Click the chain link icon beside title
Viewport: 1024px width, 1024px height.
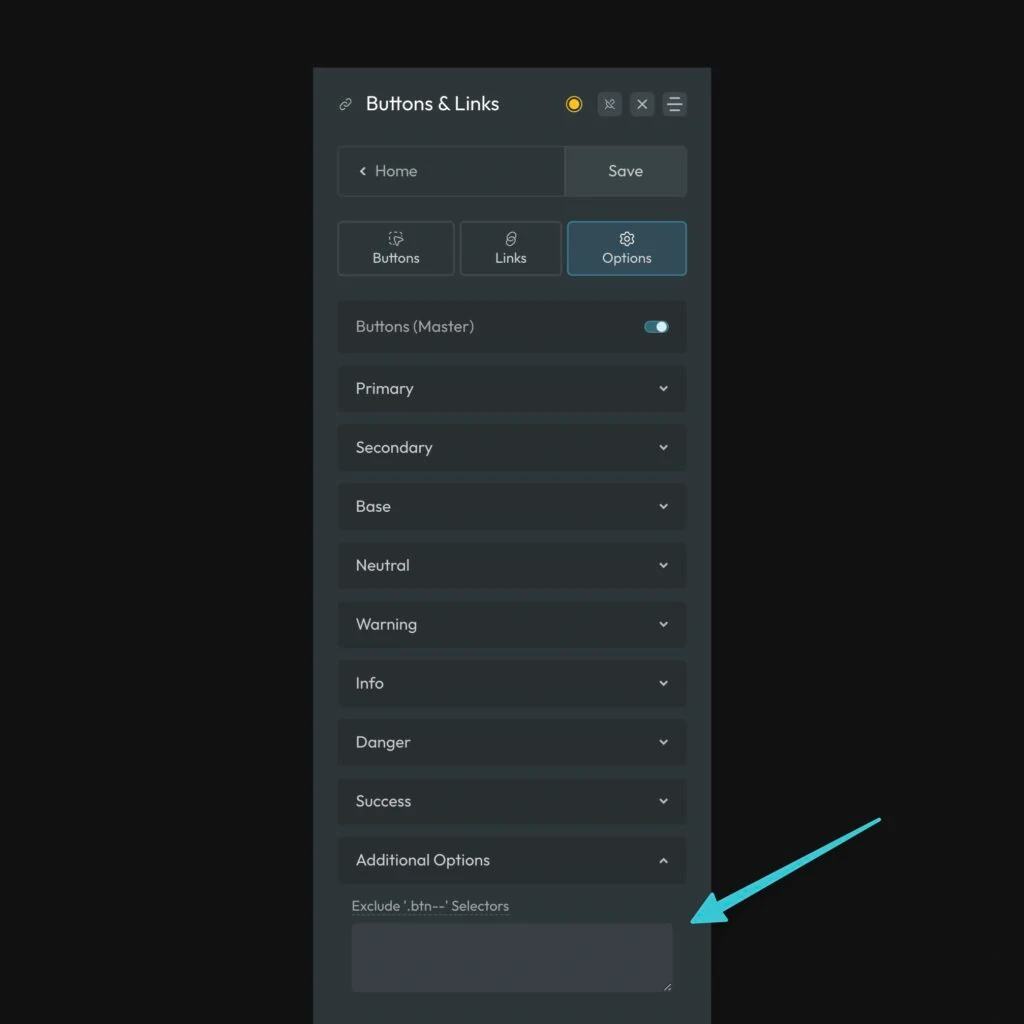[x=346, y=104]
